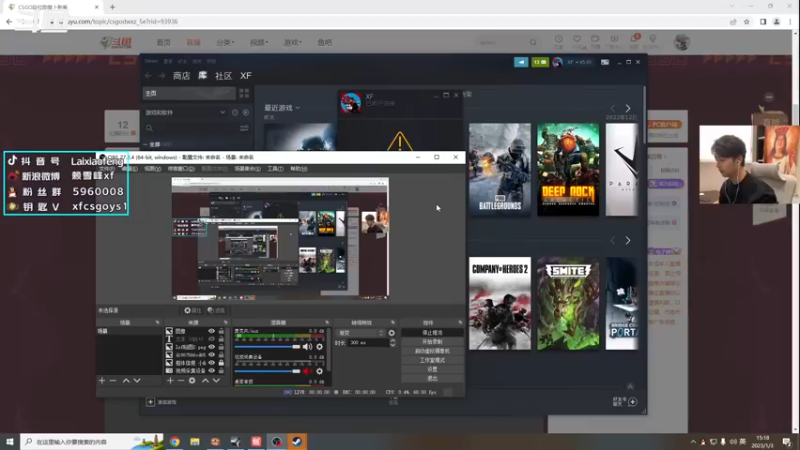Toggle lock on 整体信息 source
The height and width of the screenshot is (450, 800).
click(221, 363)
